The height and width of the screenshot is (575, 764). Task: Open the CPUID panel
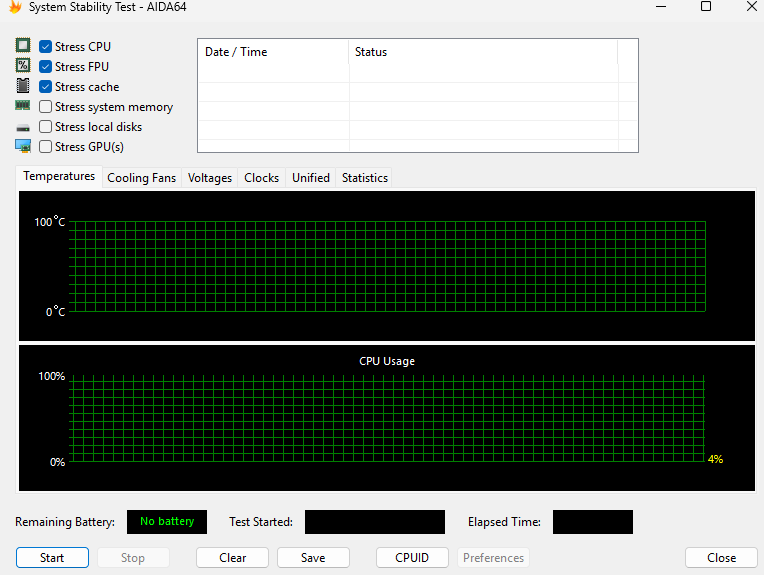(x=412, y=557)
